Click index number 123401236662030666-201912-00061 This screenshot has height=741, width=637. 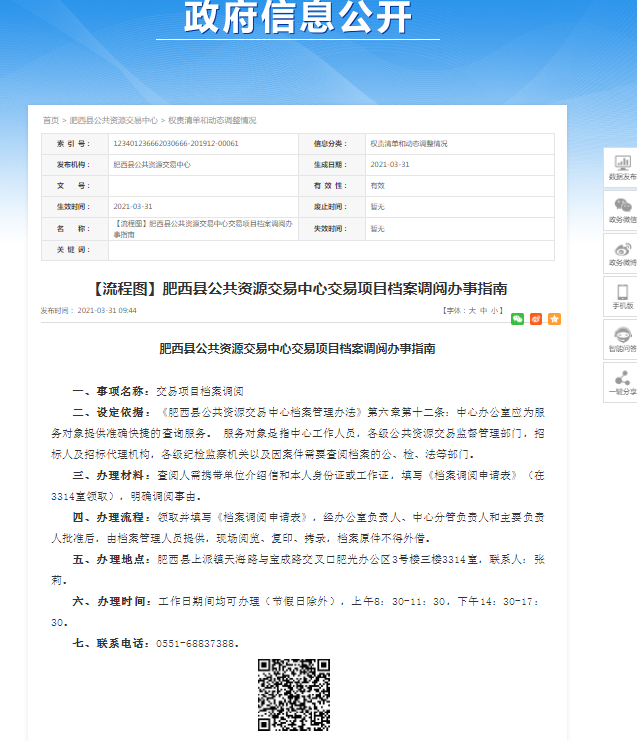coord(176,144)
